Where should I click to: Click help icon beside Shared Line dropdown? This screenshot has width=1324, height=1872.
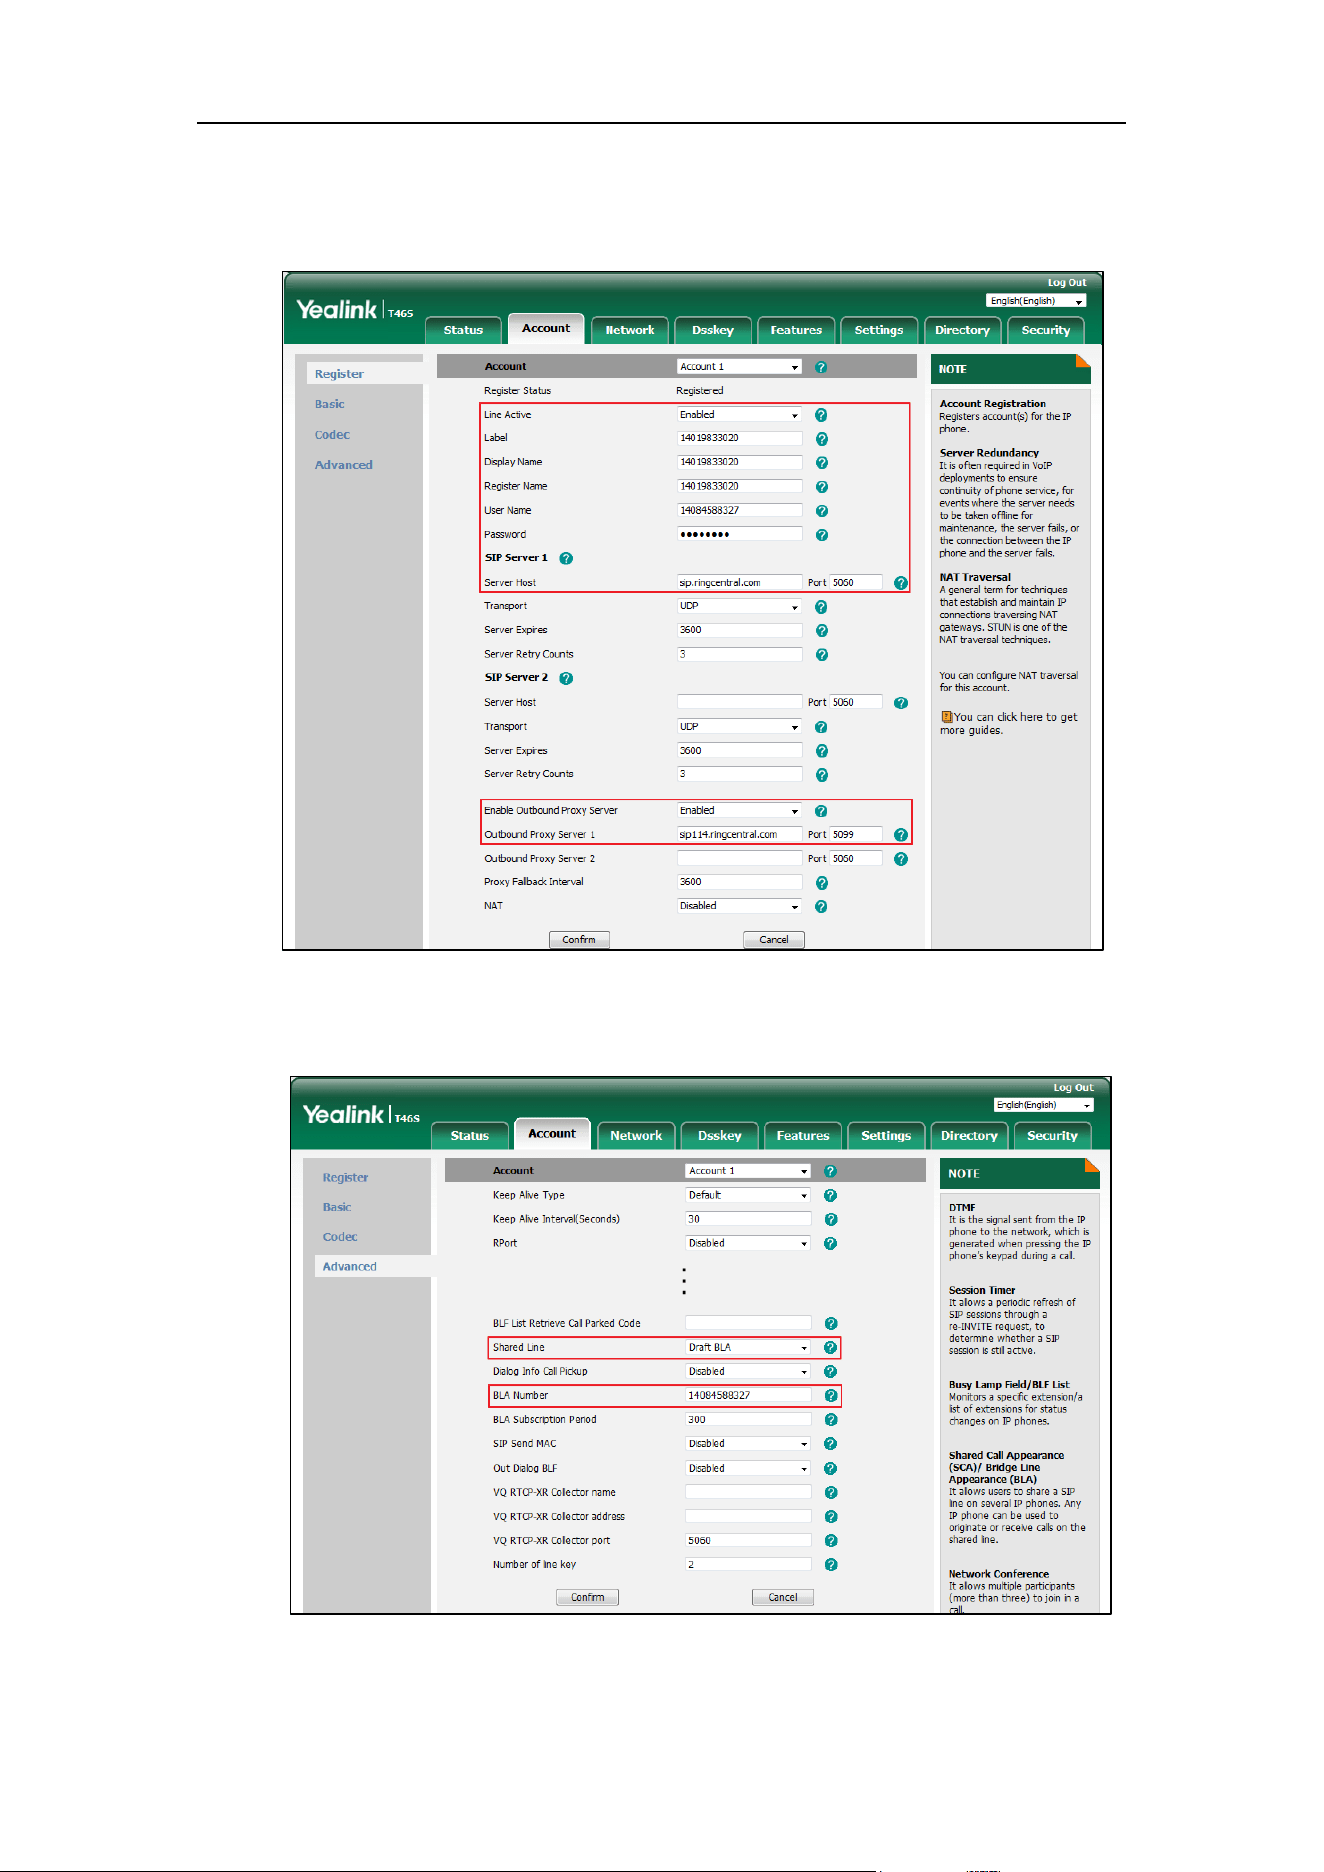coord(830,1348)
